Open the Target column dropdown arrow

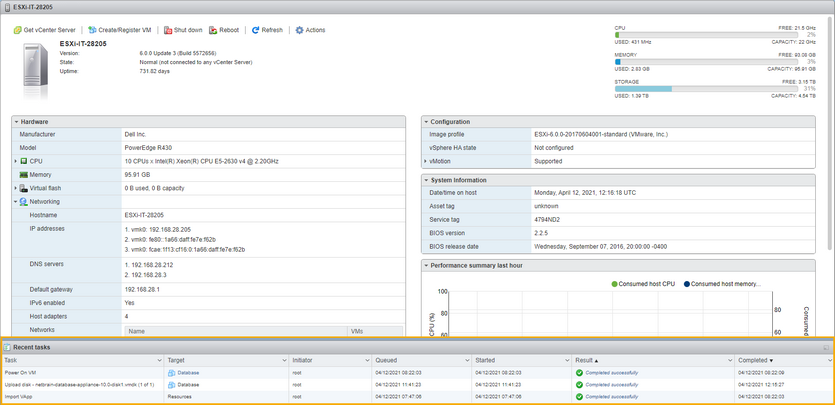coord(284,361)
